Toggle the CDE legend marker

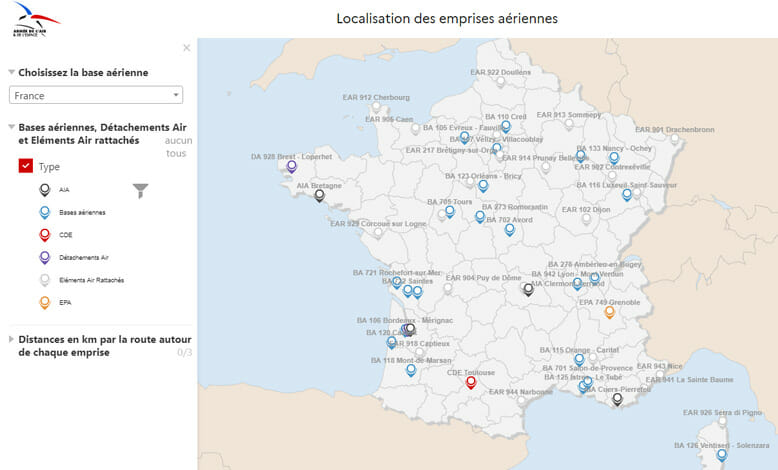click(x=45, y=235)
